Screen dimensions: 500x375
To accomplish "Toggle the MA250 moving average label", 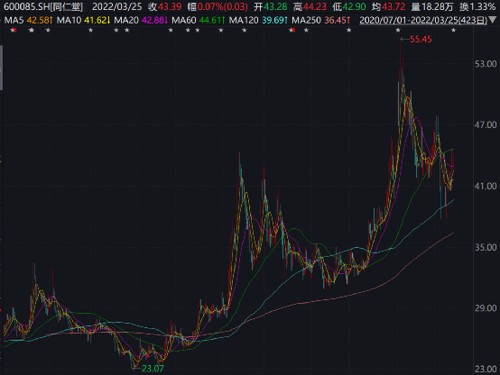I will coord(306,20).
